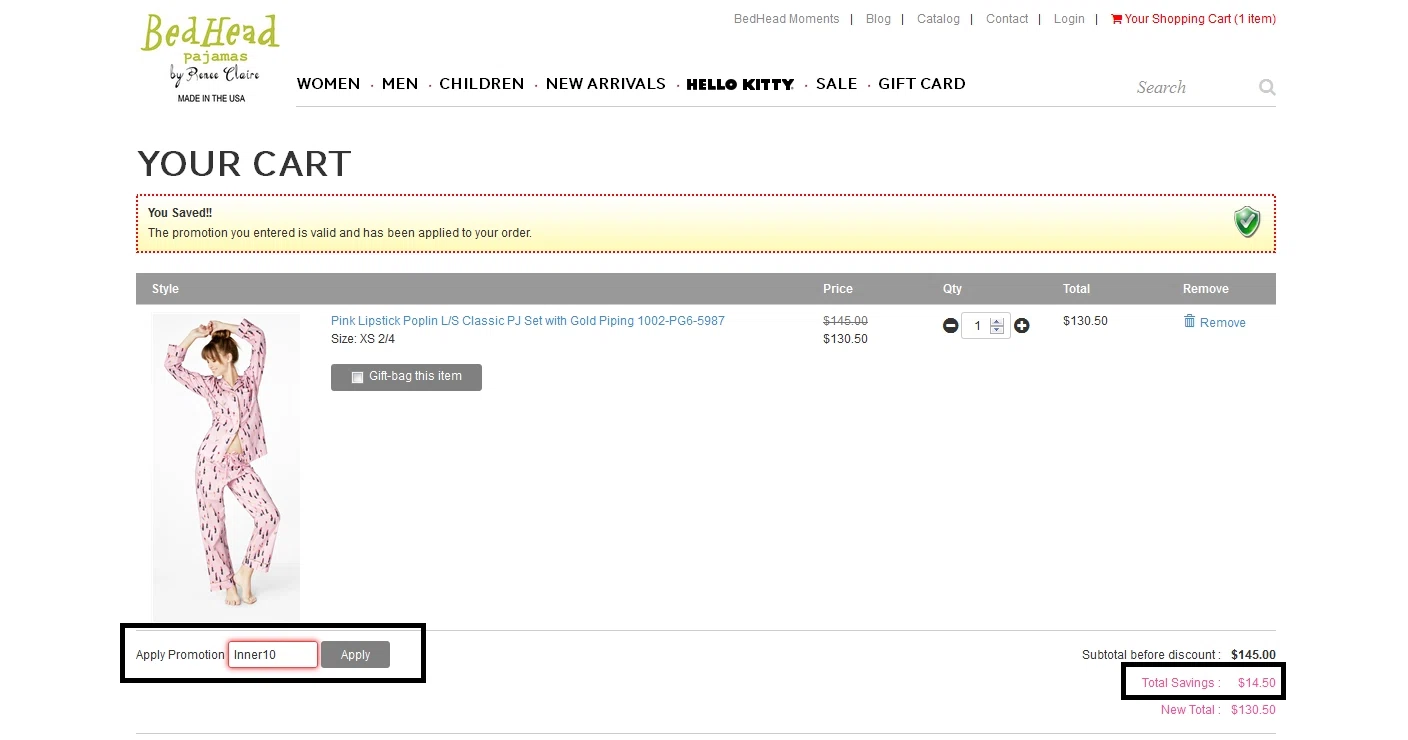Click the New Total $130.50 text
This screenshot has width=1408, height=740.
(1218, 710)
